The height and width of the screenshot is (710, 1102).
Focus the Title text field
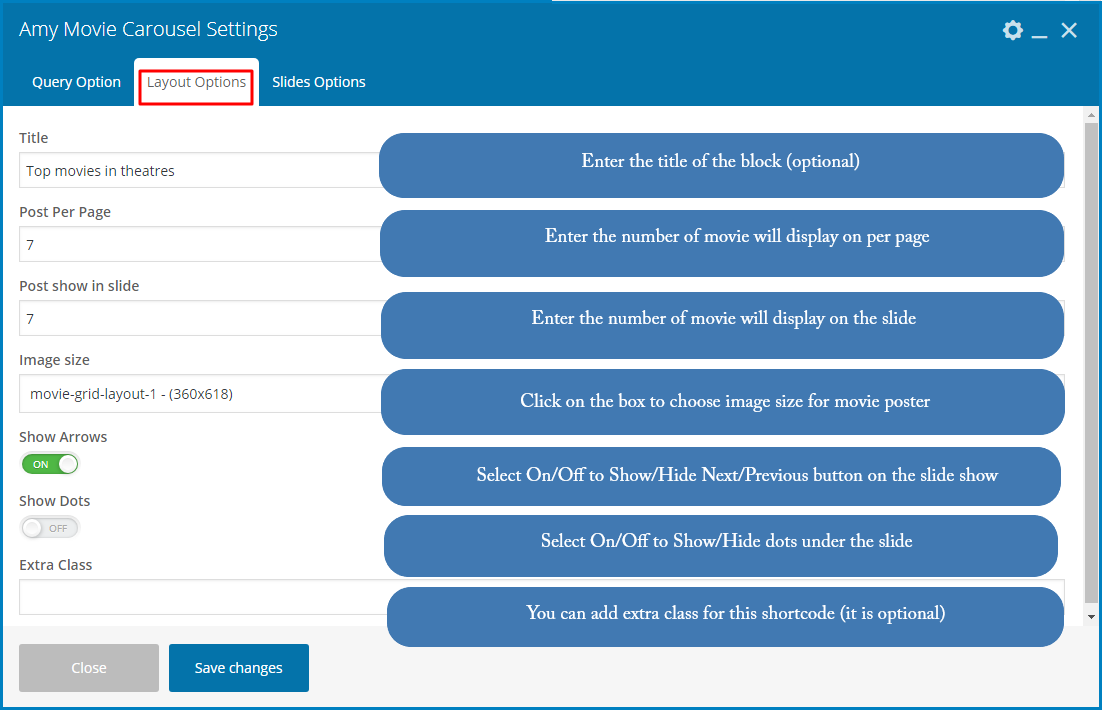point(198,171)
